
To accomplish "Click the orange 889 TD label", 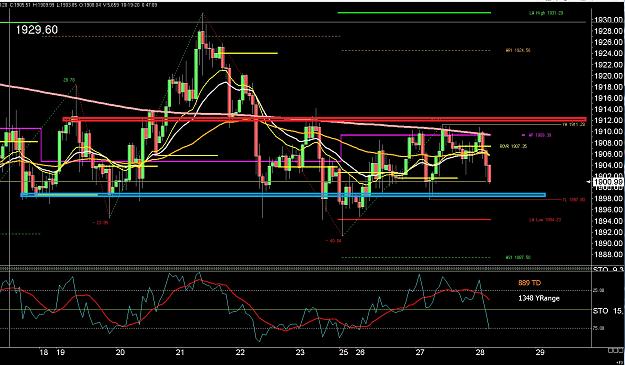I will (529, 283).
